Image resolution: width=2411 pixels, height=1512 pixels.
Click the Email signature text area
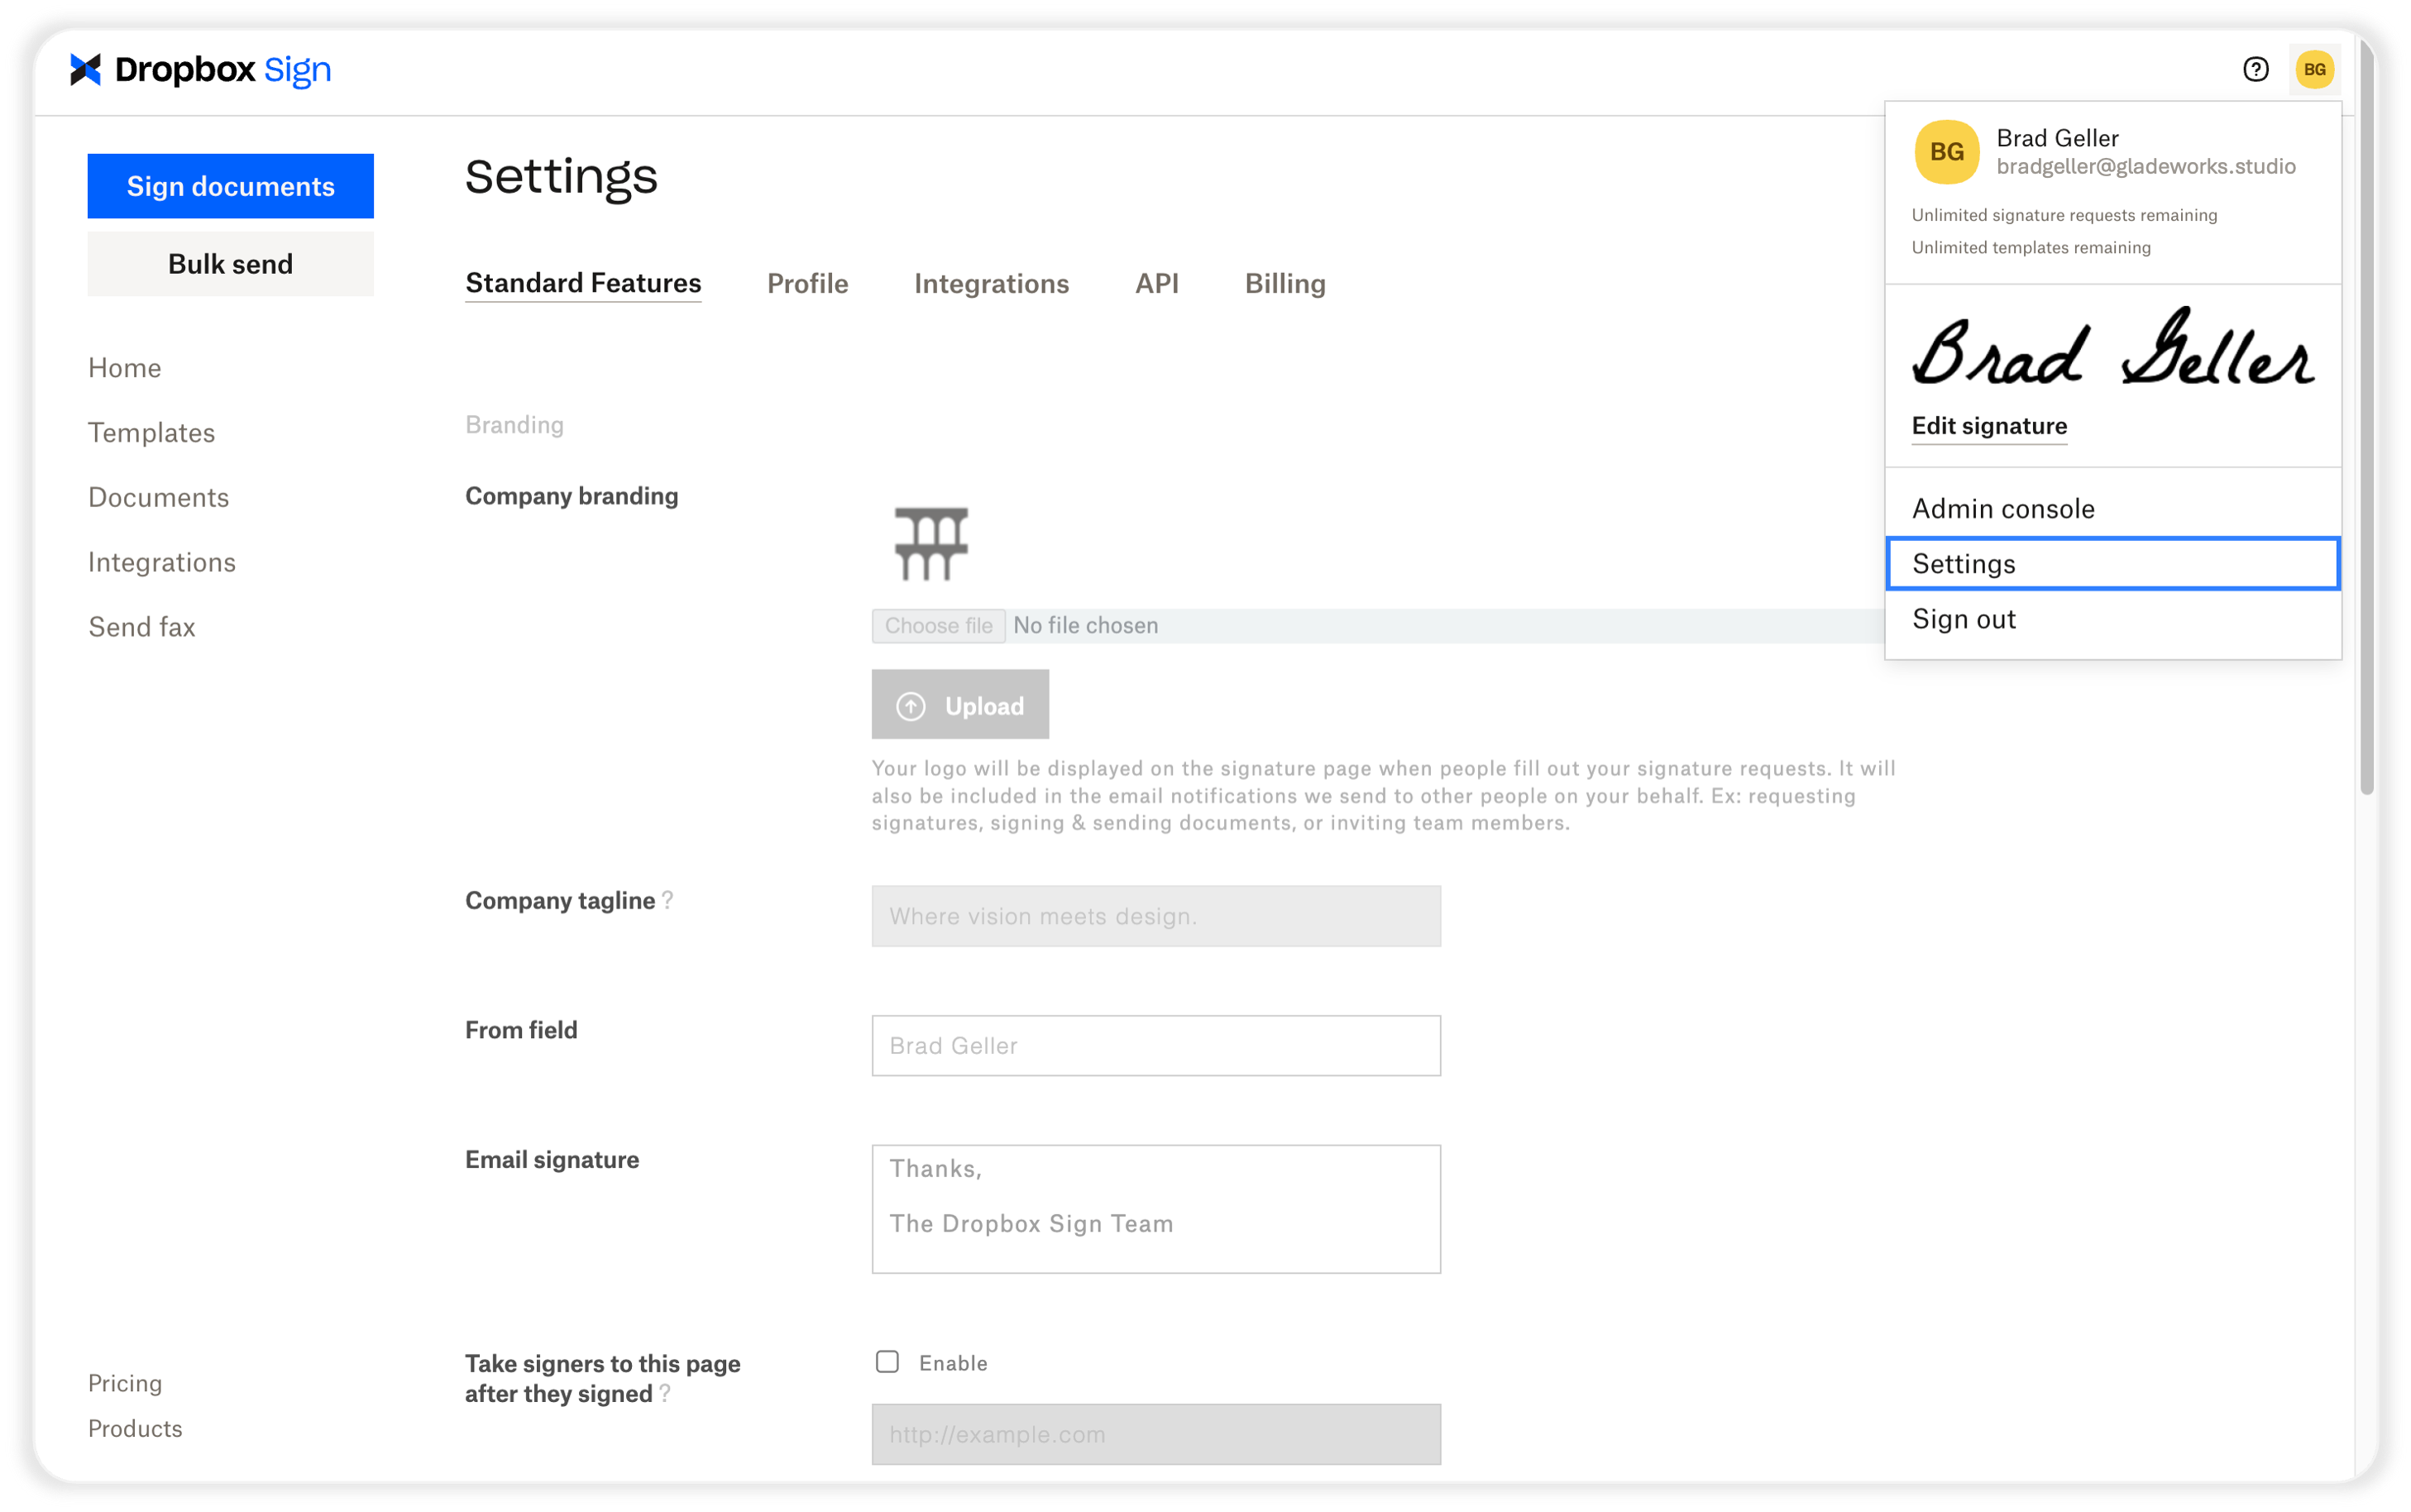(1155, 1208)
